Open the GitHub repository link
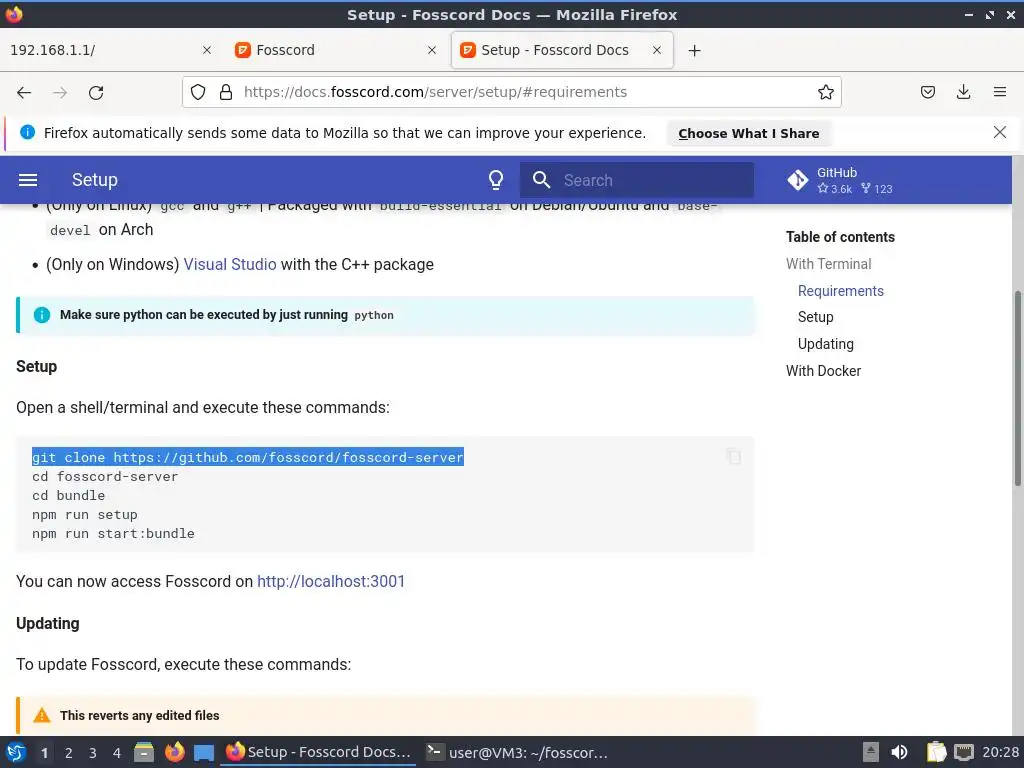Viewport: 1024px width, 768px height. tap(839, 180)
